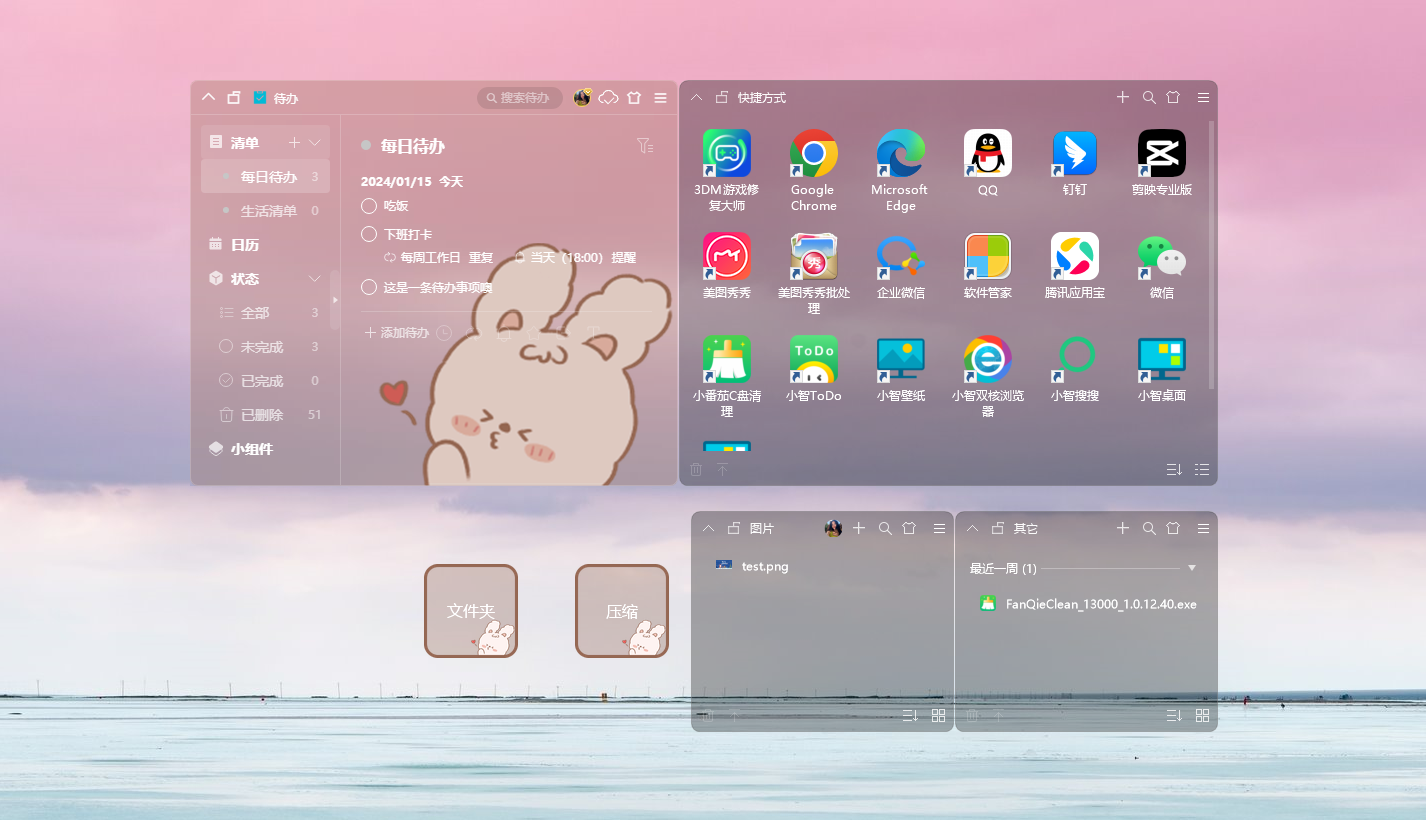The width and height of the screenshot is (1426, 820).
Task: Check off the 下班打卡 task
Action: 368,234
